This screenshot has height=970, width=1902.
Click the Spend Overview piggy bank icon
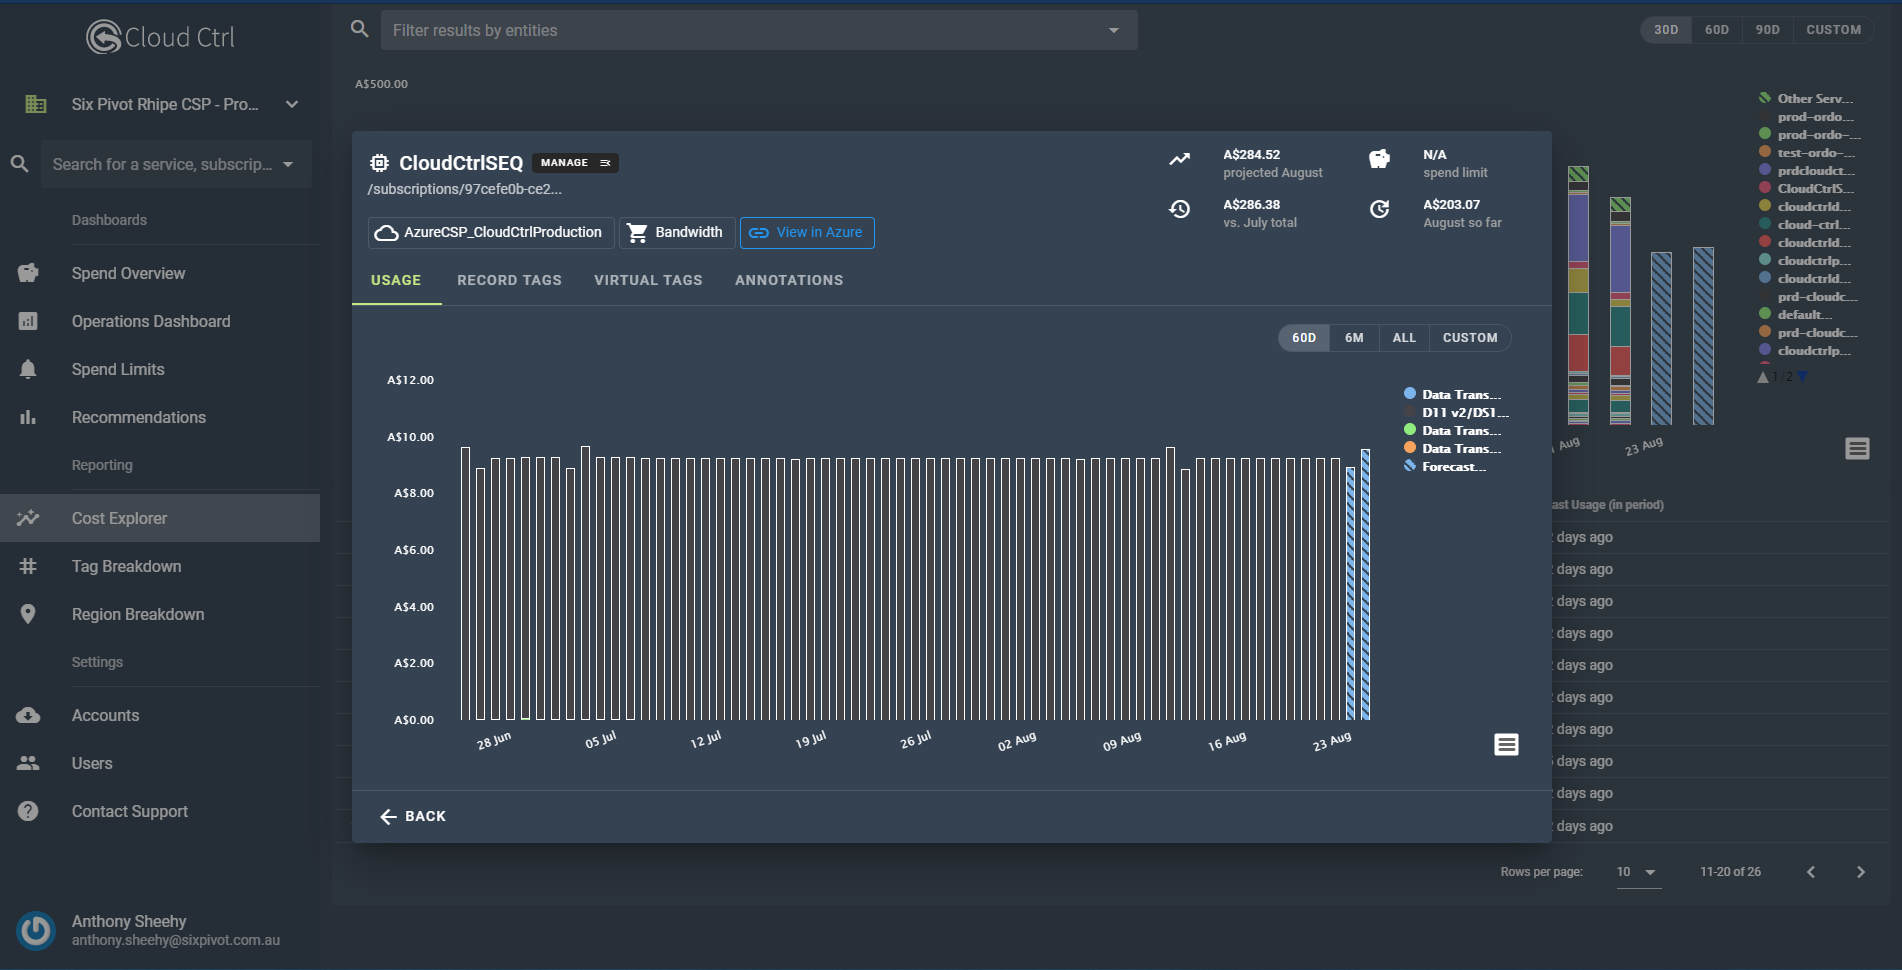click(x=28, y=273)
